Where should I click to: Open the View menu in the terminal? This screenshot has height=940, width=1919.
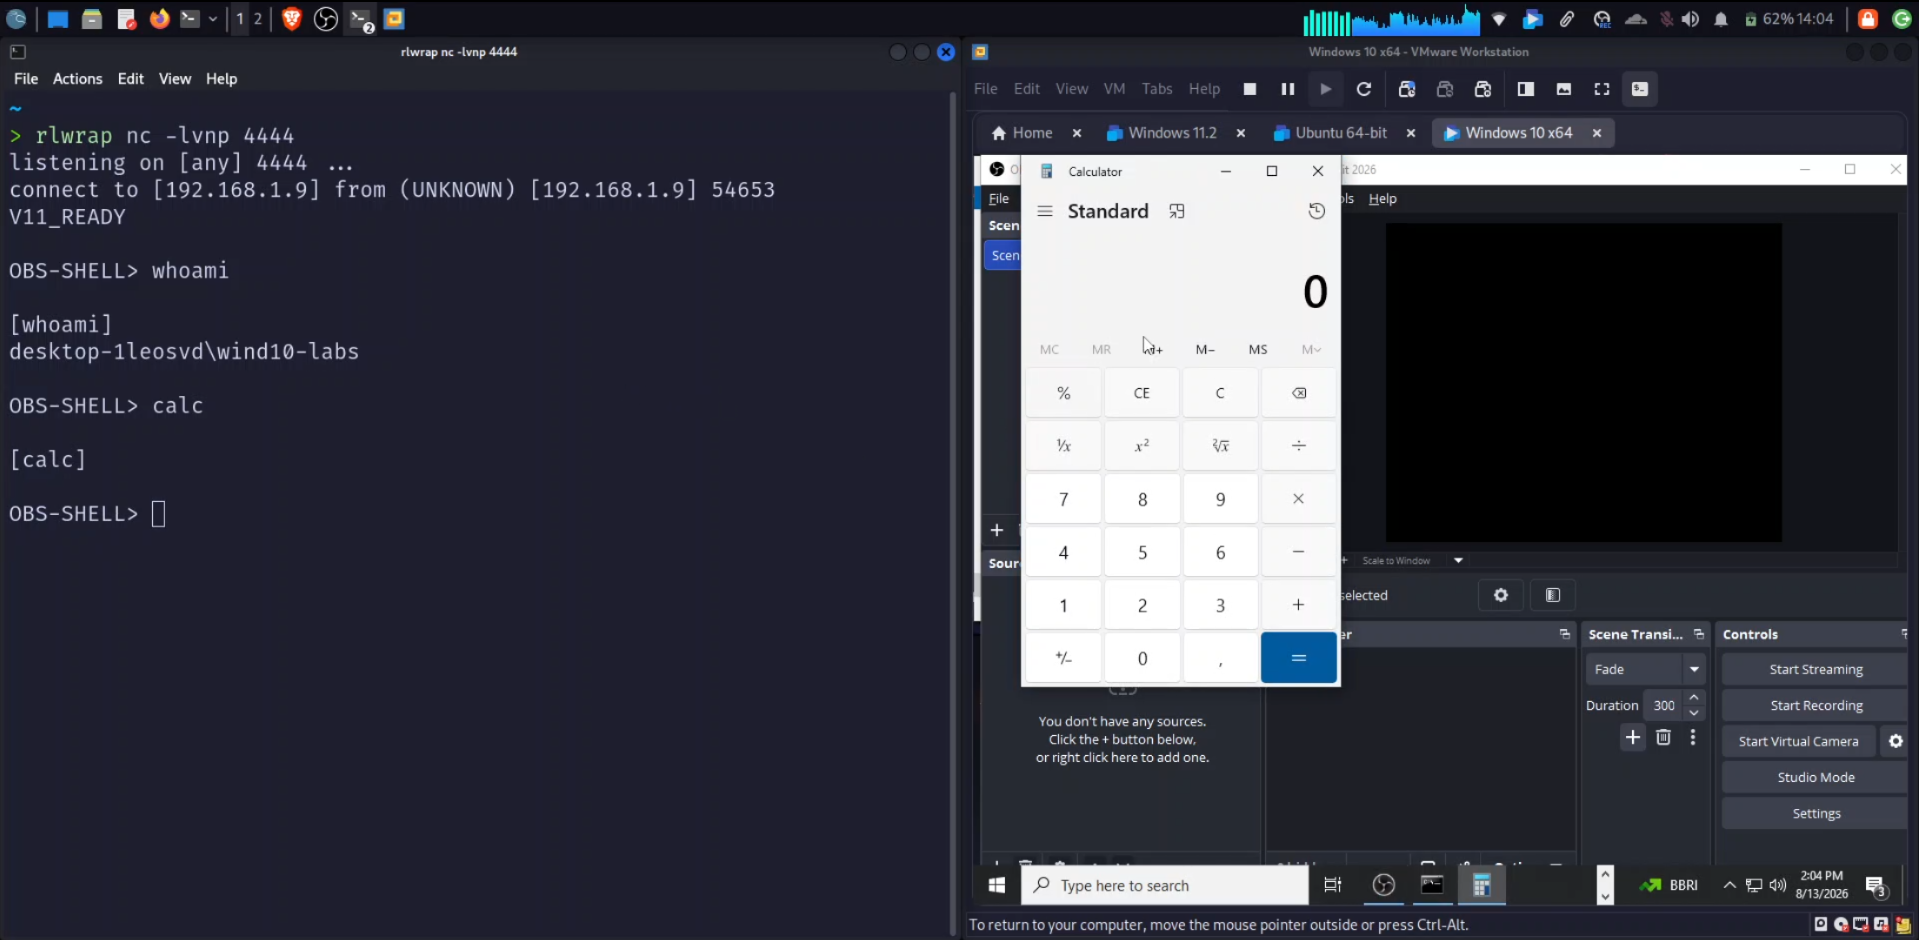[x=175, y=79]
